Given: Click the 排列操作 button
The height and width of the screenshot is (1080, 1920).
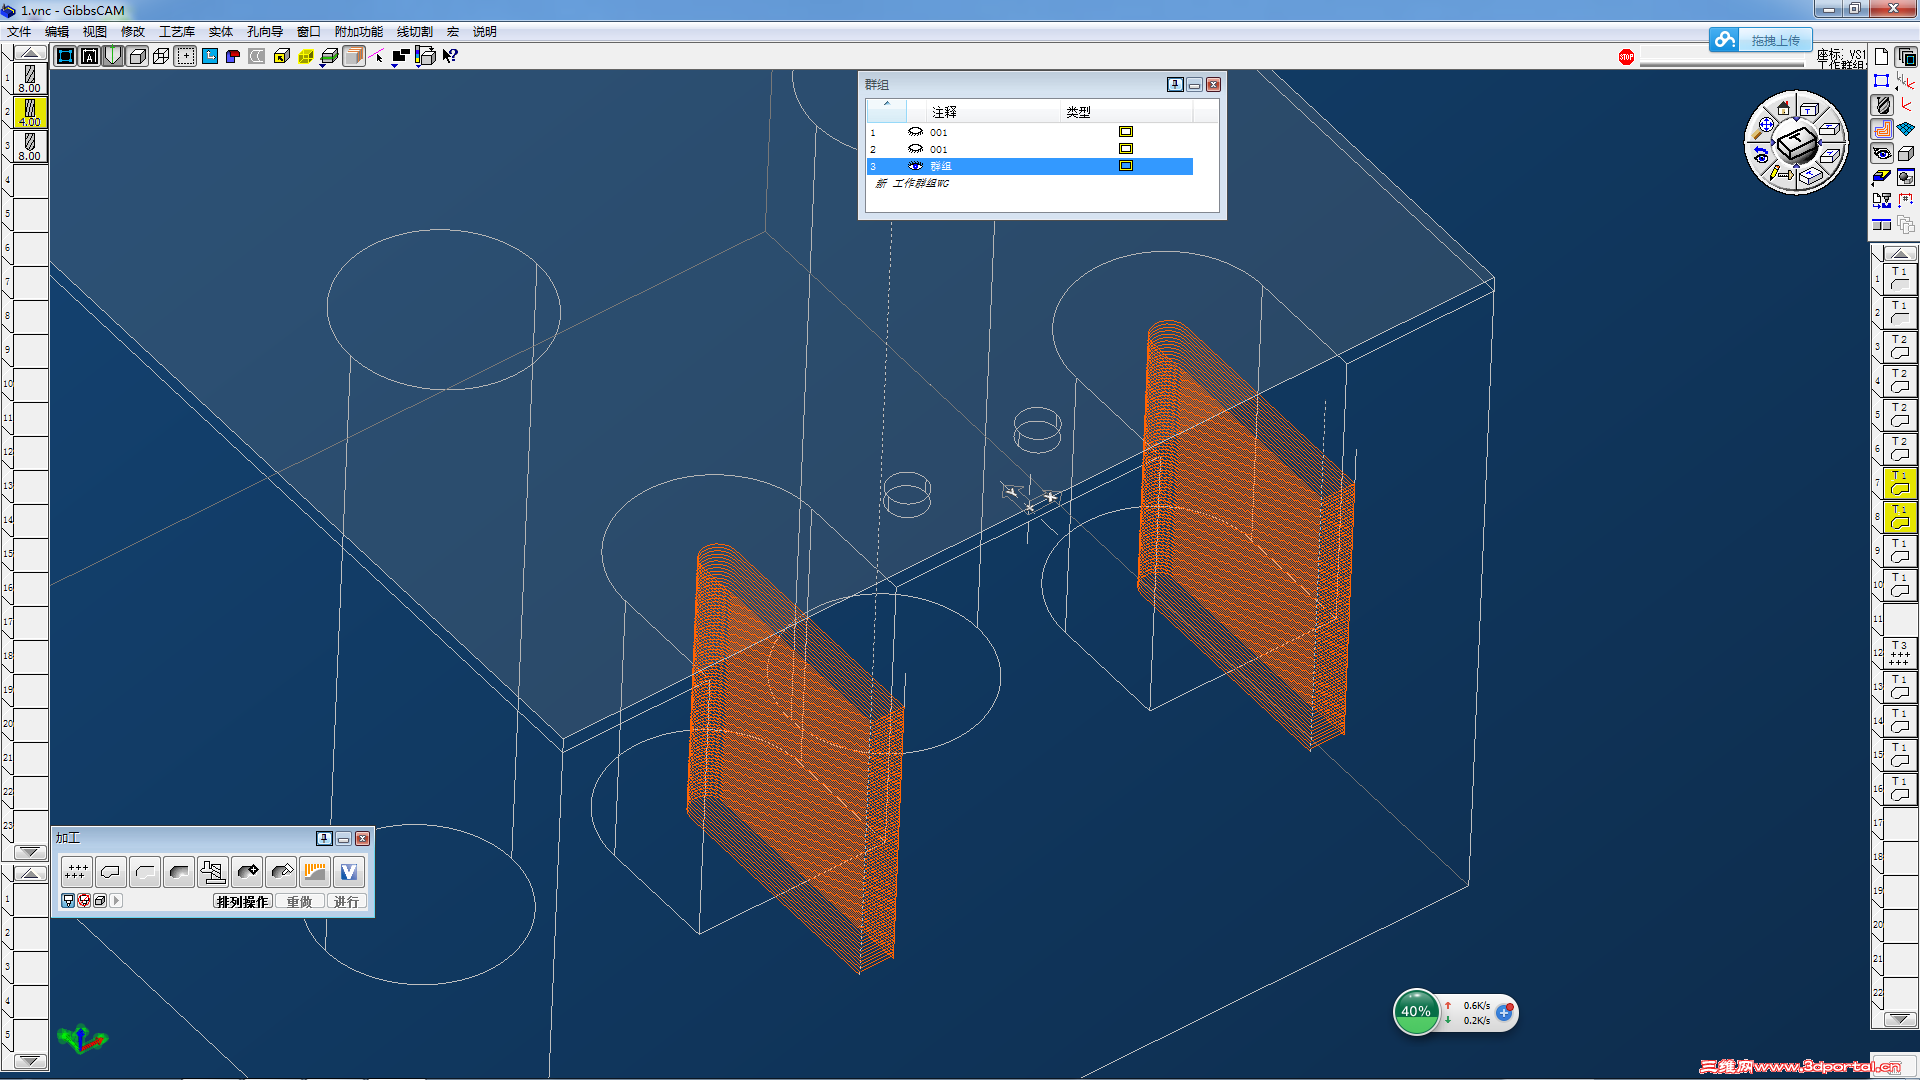Looking at the screenshot, I should tap(242, 901).
